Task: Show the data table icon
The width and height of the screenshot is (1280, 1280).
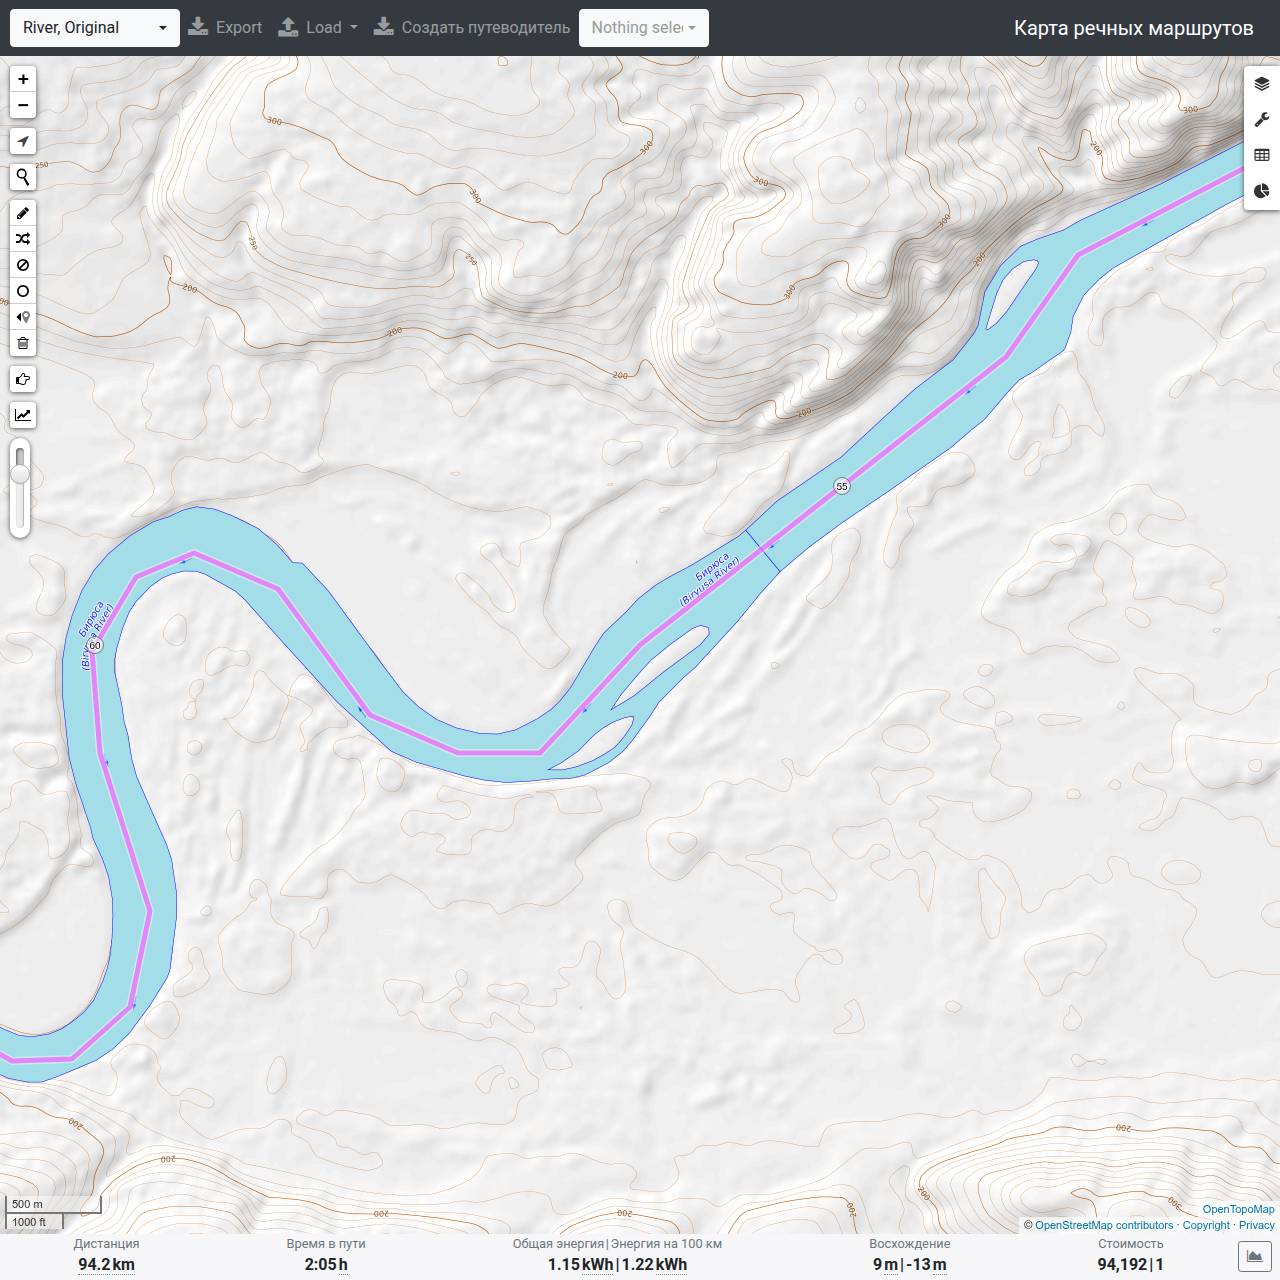Action: 1262,155
